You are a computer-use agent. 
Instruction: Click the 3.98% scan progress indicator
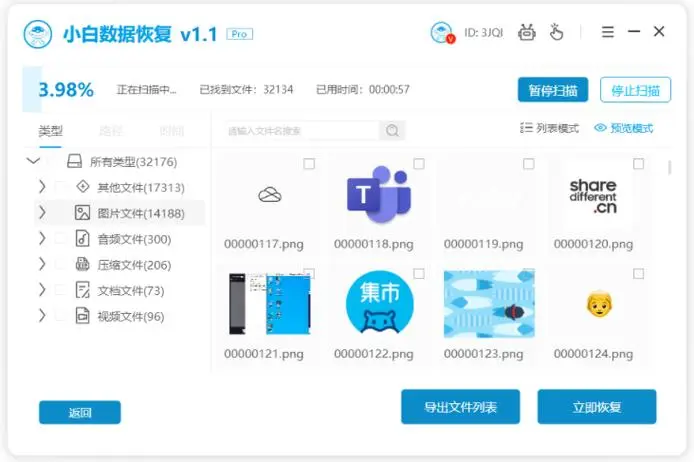click(66, 90)
